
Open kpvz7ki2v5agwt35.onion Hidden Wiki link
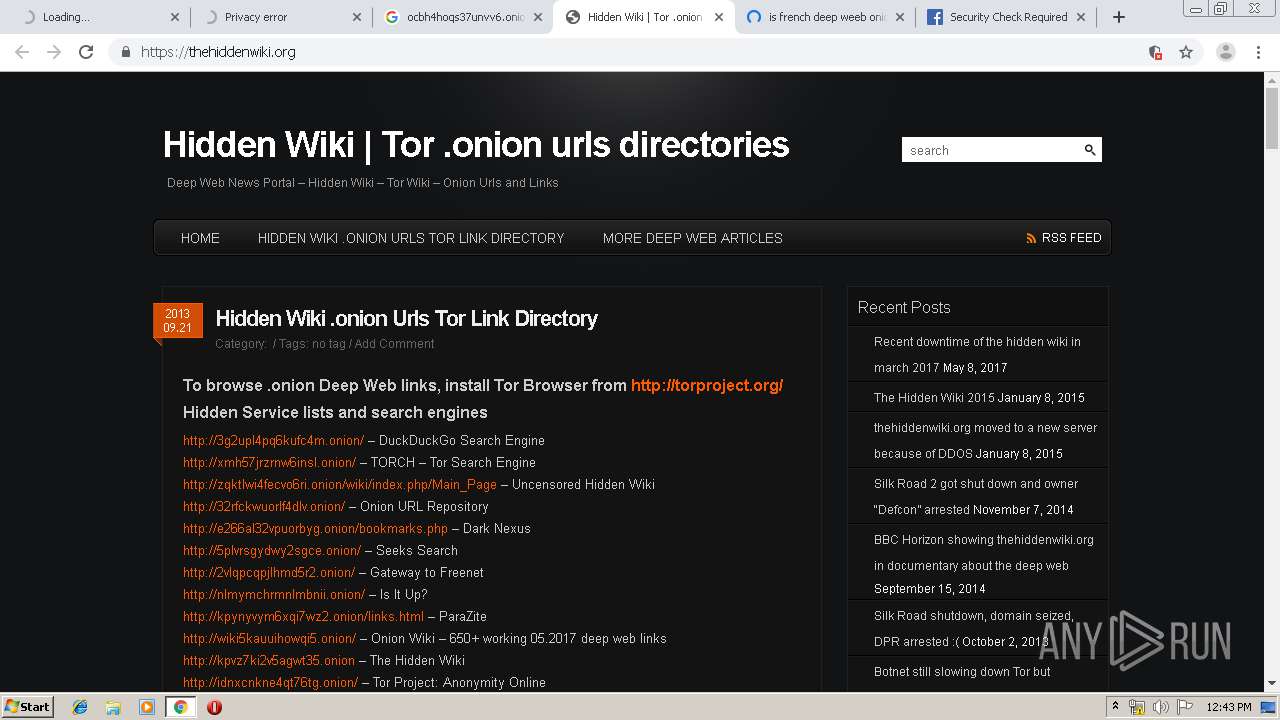point(269,661)
